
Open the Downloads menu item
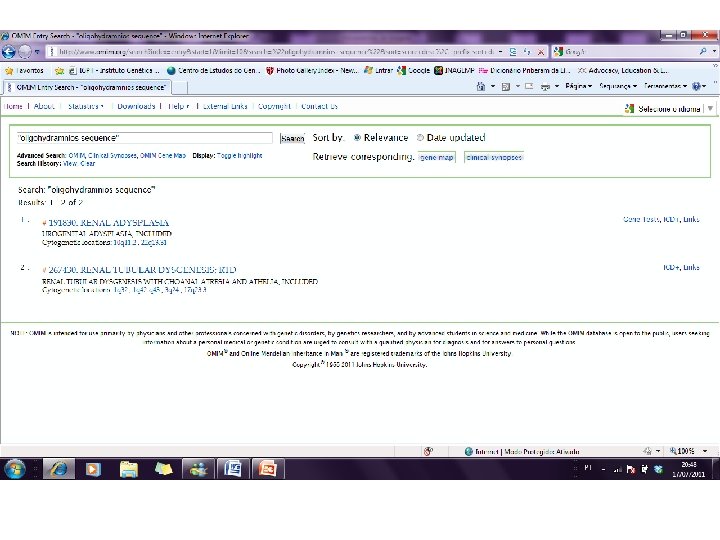[136, 107]
